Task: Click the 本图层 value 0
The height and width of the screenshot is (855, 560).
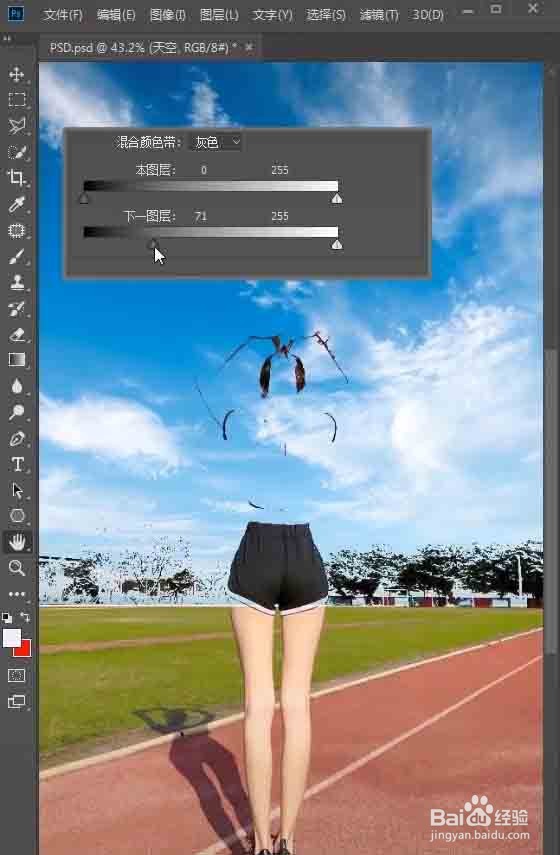Action: (203, 170)
